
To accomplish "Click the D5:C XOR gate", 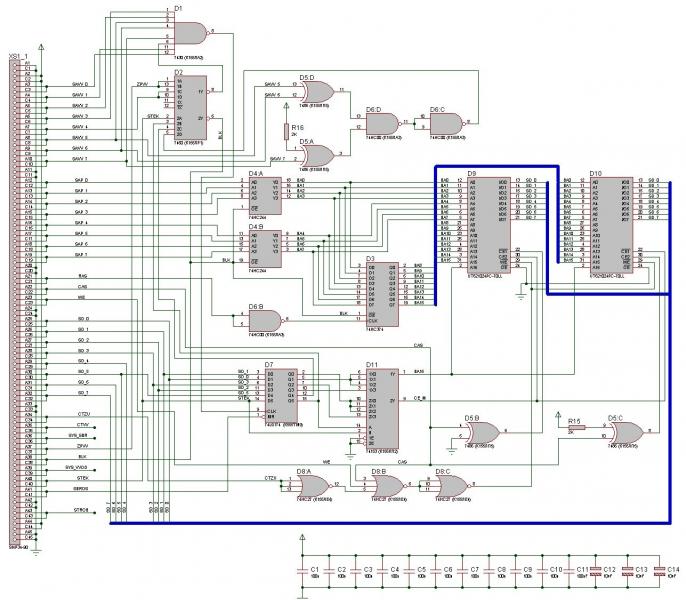I will tap(630, 431).
